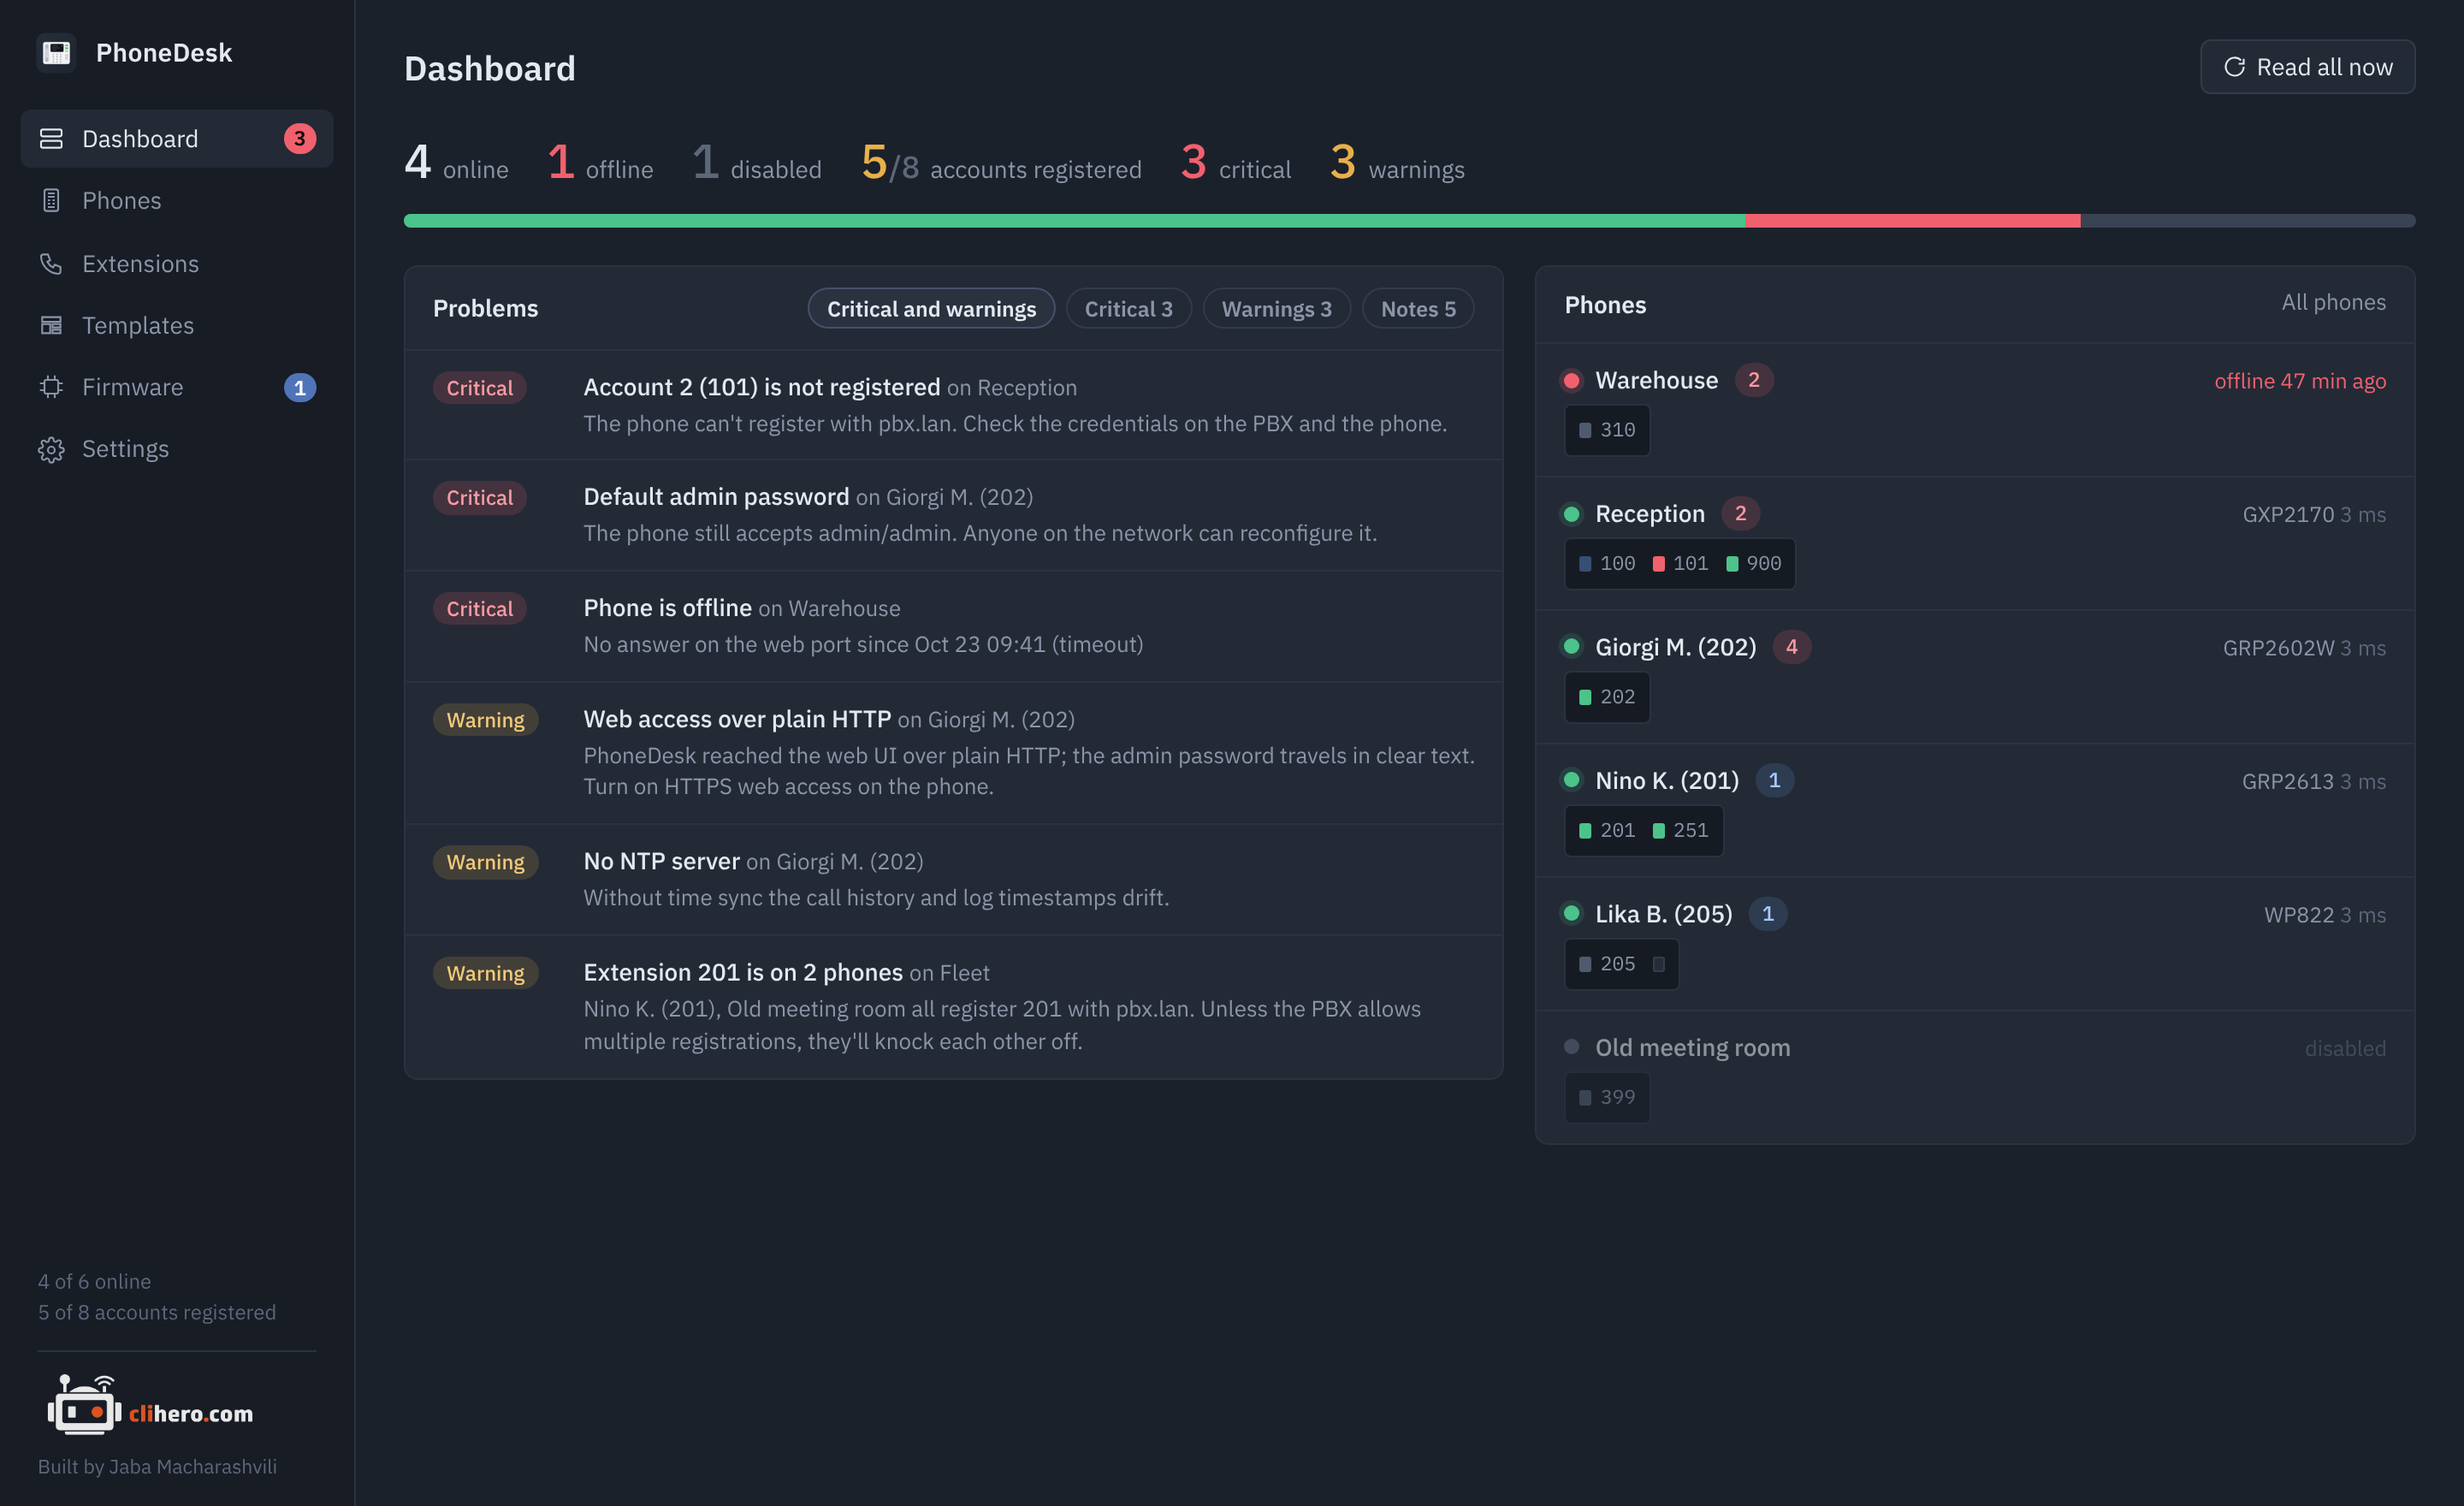Select account chip 251 on Nino K.
Viewport: 2464px width, 1506px height.
[x=1680, y=831]
